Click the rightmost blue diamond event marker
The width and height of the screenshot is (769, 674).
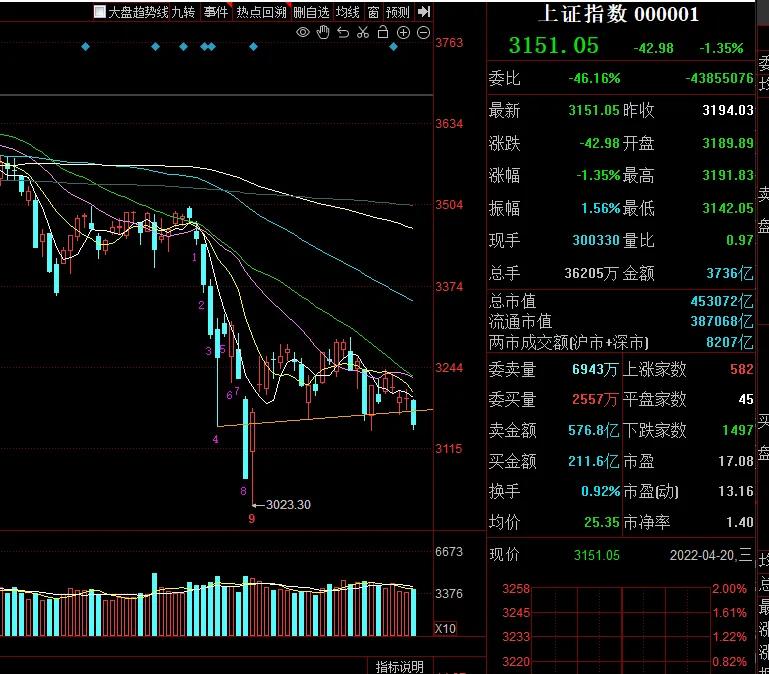393,47
